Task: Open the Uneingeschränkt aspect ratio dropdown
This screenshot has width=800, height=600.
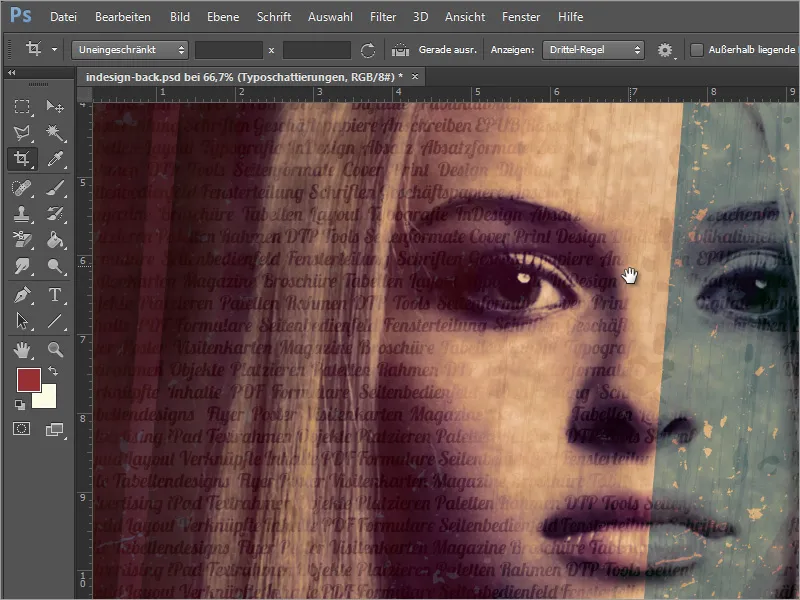Action: (130, 49)
